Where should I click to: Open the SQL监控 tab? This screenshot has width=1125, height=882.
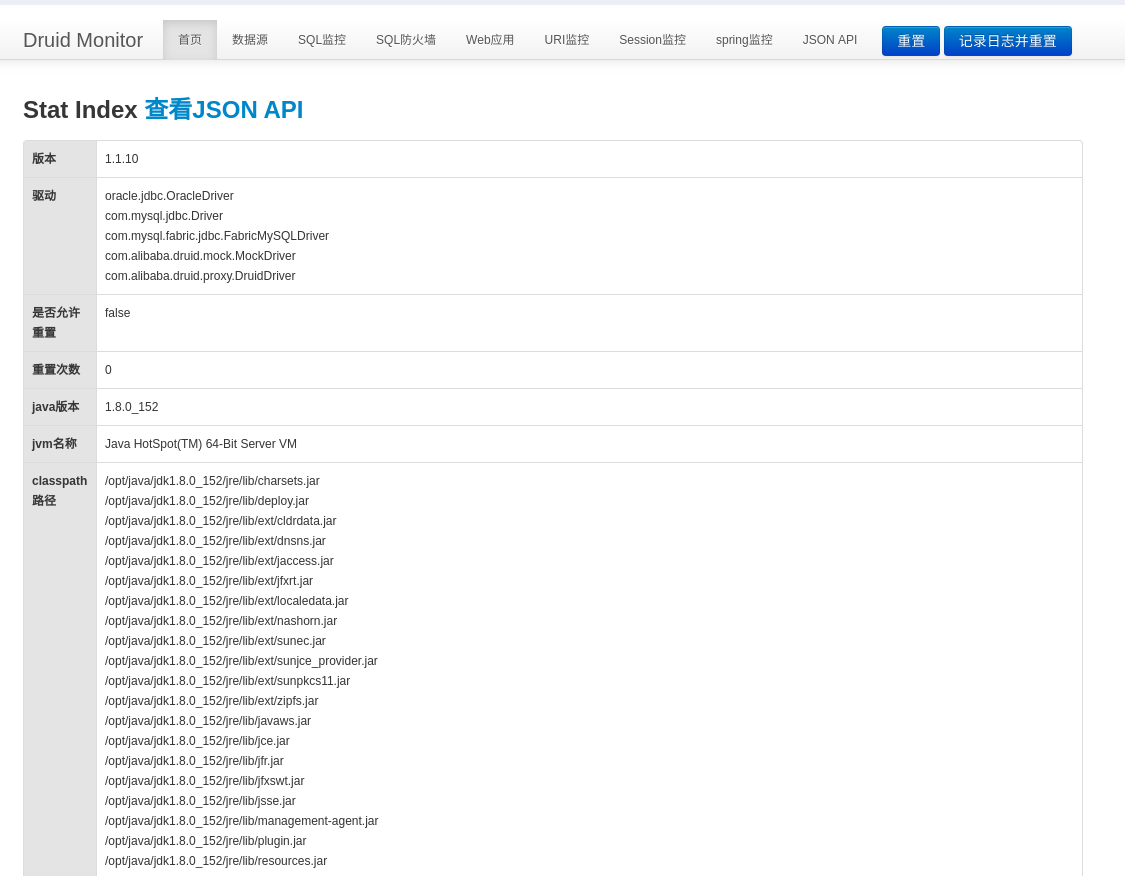[x=321, y=40]
